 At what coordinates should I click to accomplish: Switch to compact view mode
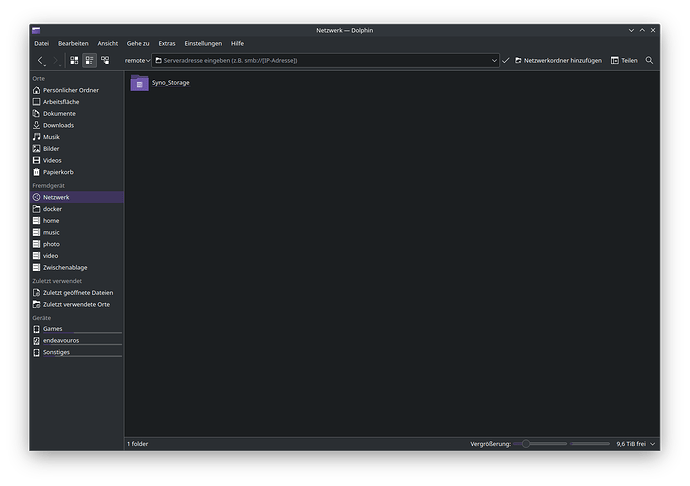click(x=89, y=60)
